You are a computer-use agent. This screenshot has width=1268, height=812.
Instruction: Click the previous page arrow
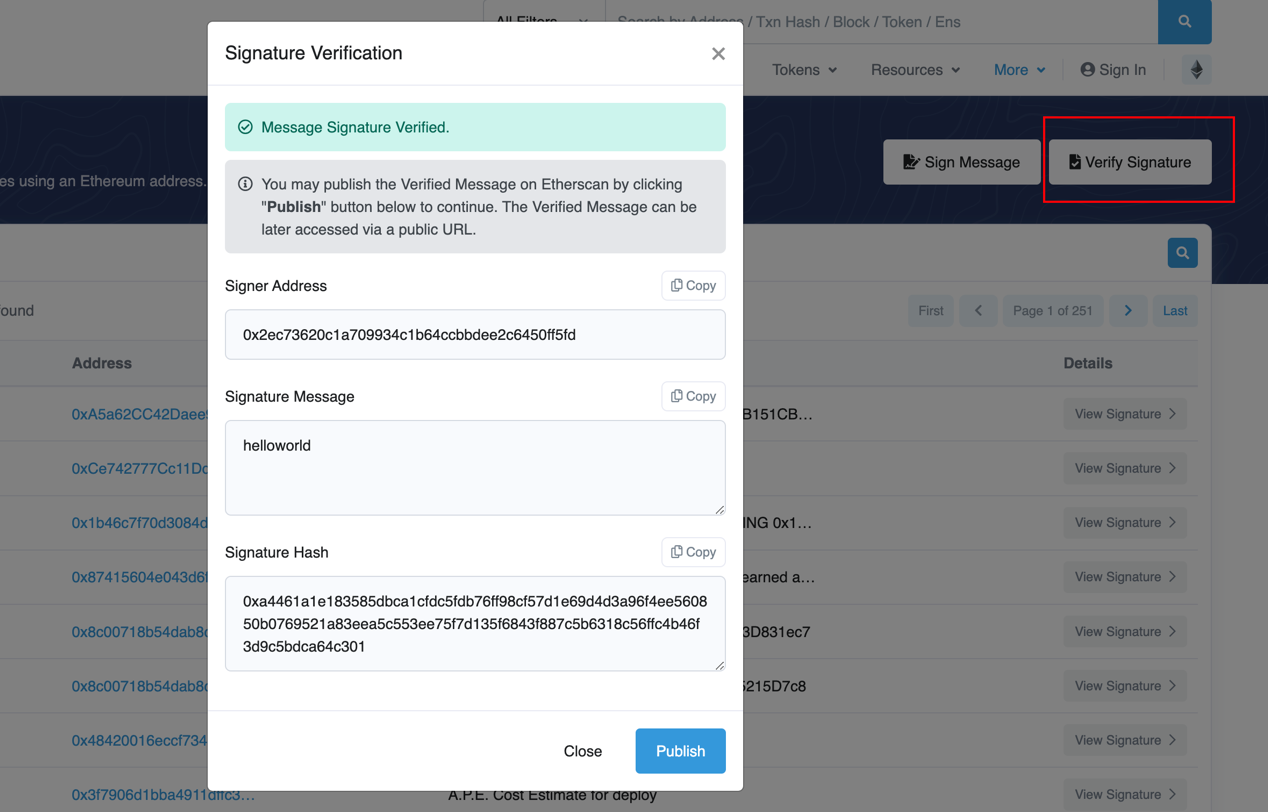pos(978,311)
